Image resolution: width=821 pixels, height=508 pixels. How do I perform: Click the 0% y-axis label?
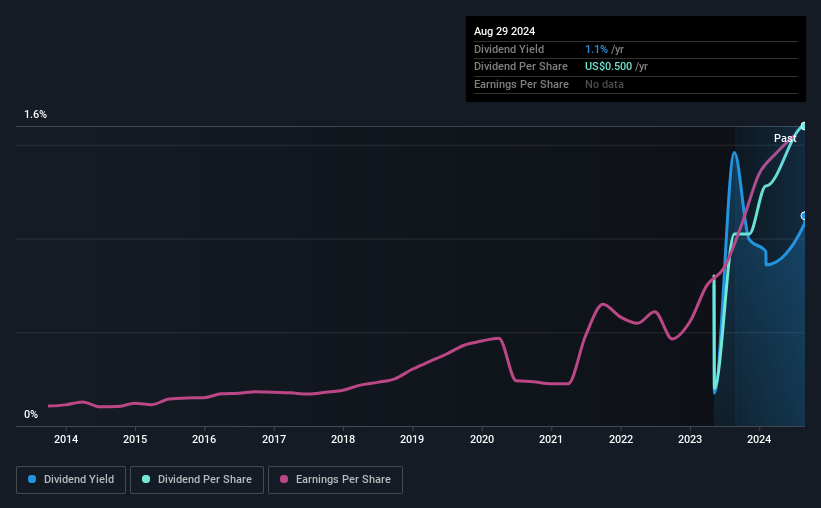tap(31, 414)
